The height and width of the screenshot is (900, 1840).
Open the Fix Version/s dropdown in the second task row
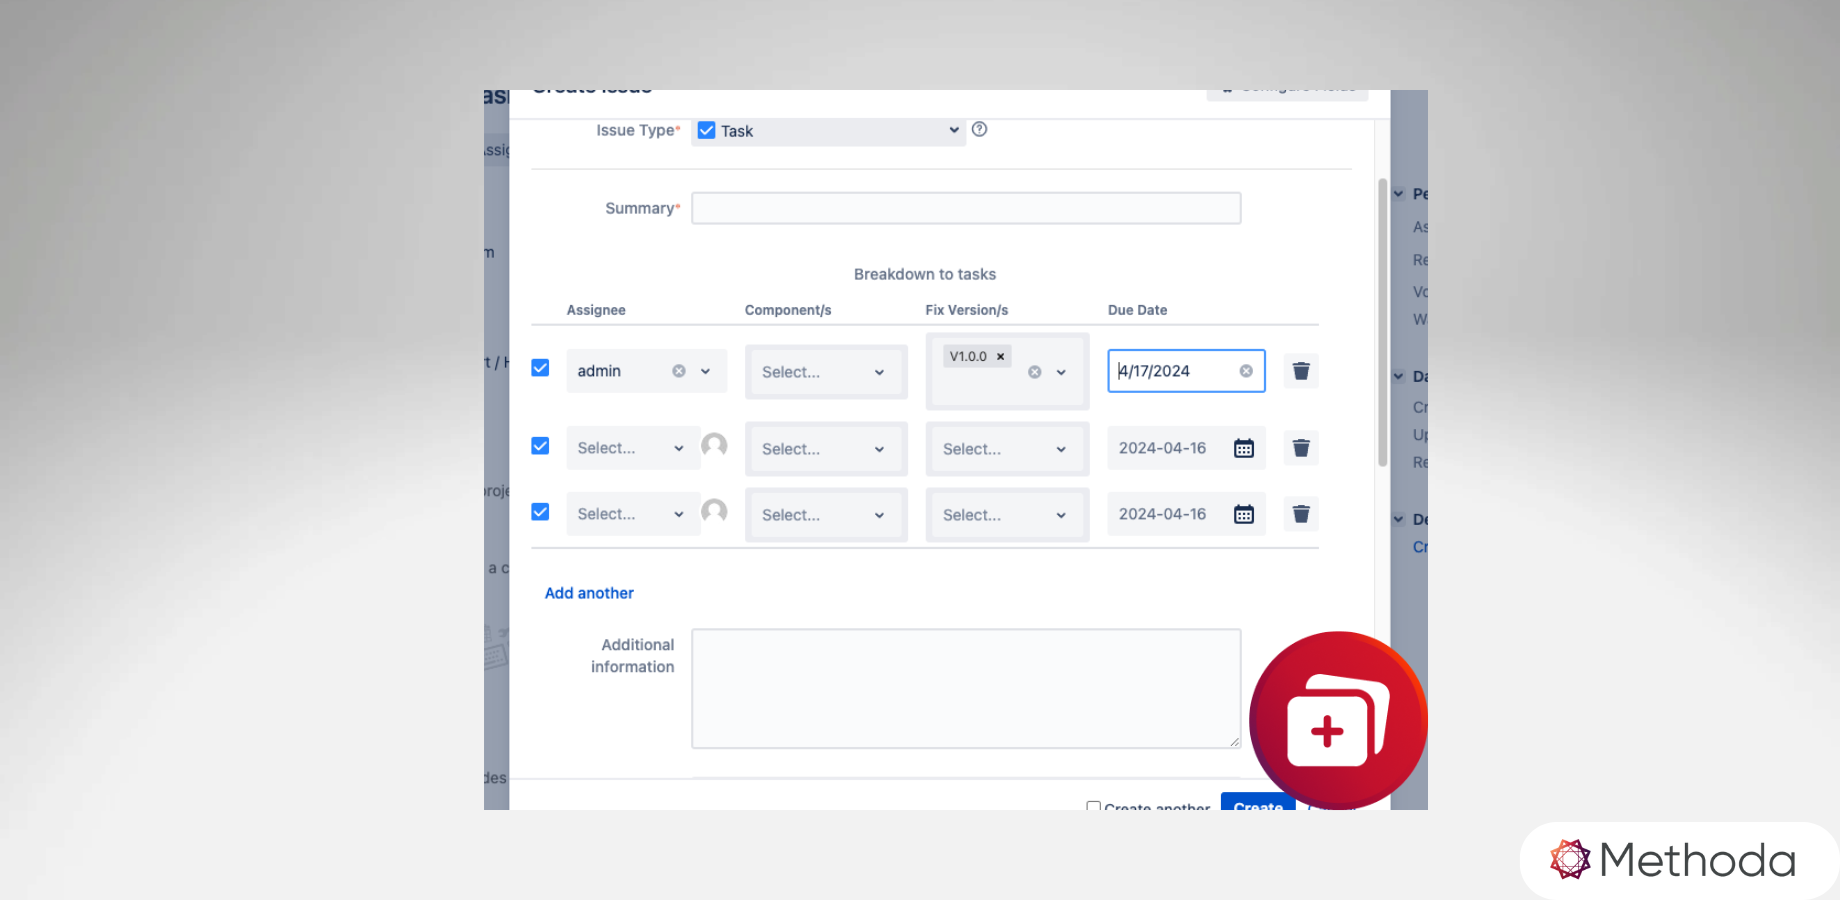1007,449
